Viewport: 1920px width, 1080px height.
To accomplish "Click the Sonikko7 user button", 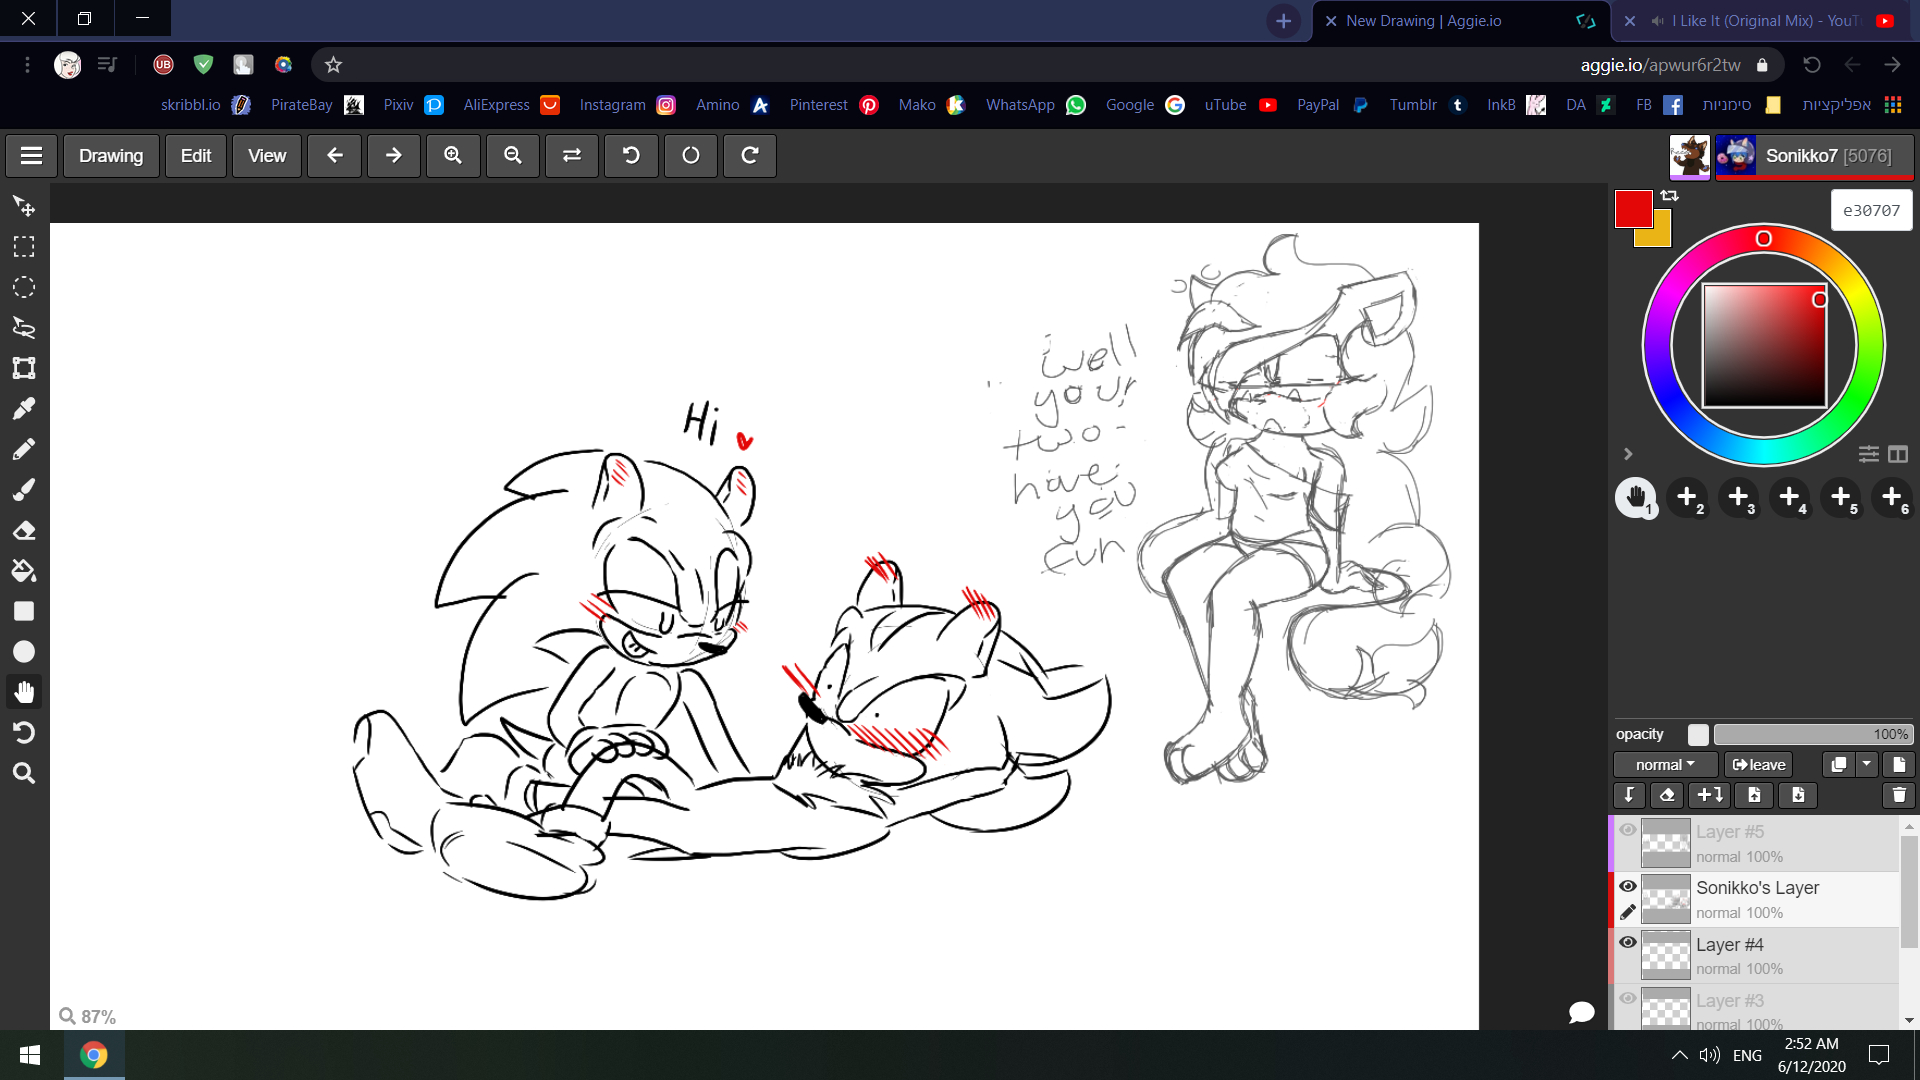I will (x=1814, y=156).
